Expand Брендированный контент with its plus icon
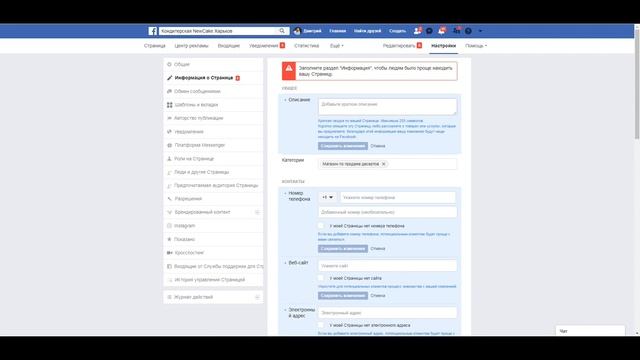Image resolution: width=640 pixels, height=360 pixels. pos(257,212)
